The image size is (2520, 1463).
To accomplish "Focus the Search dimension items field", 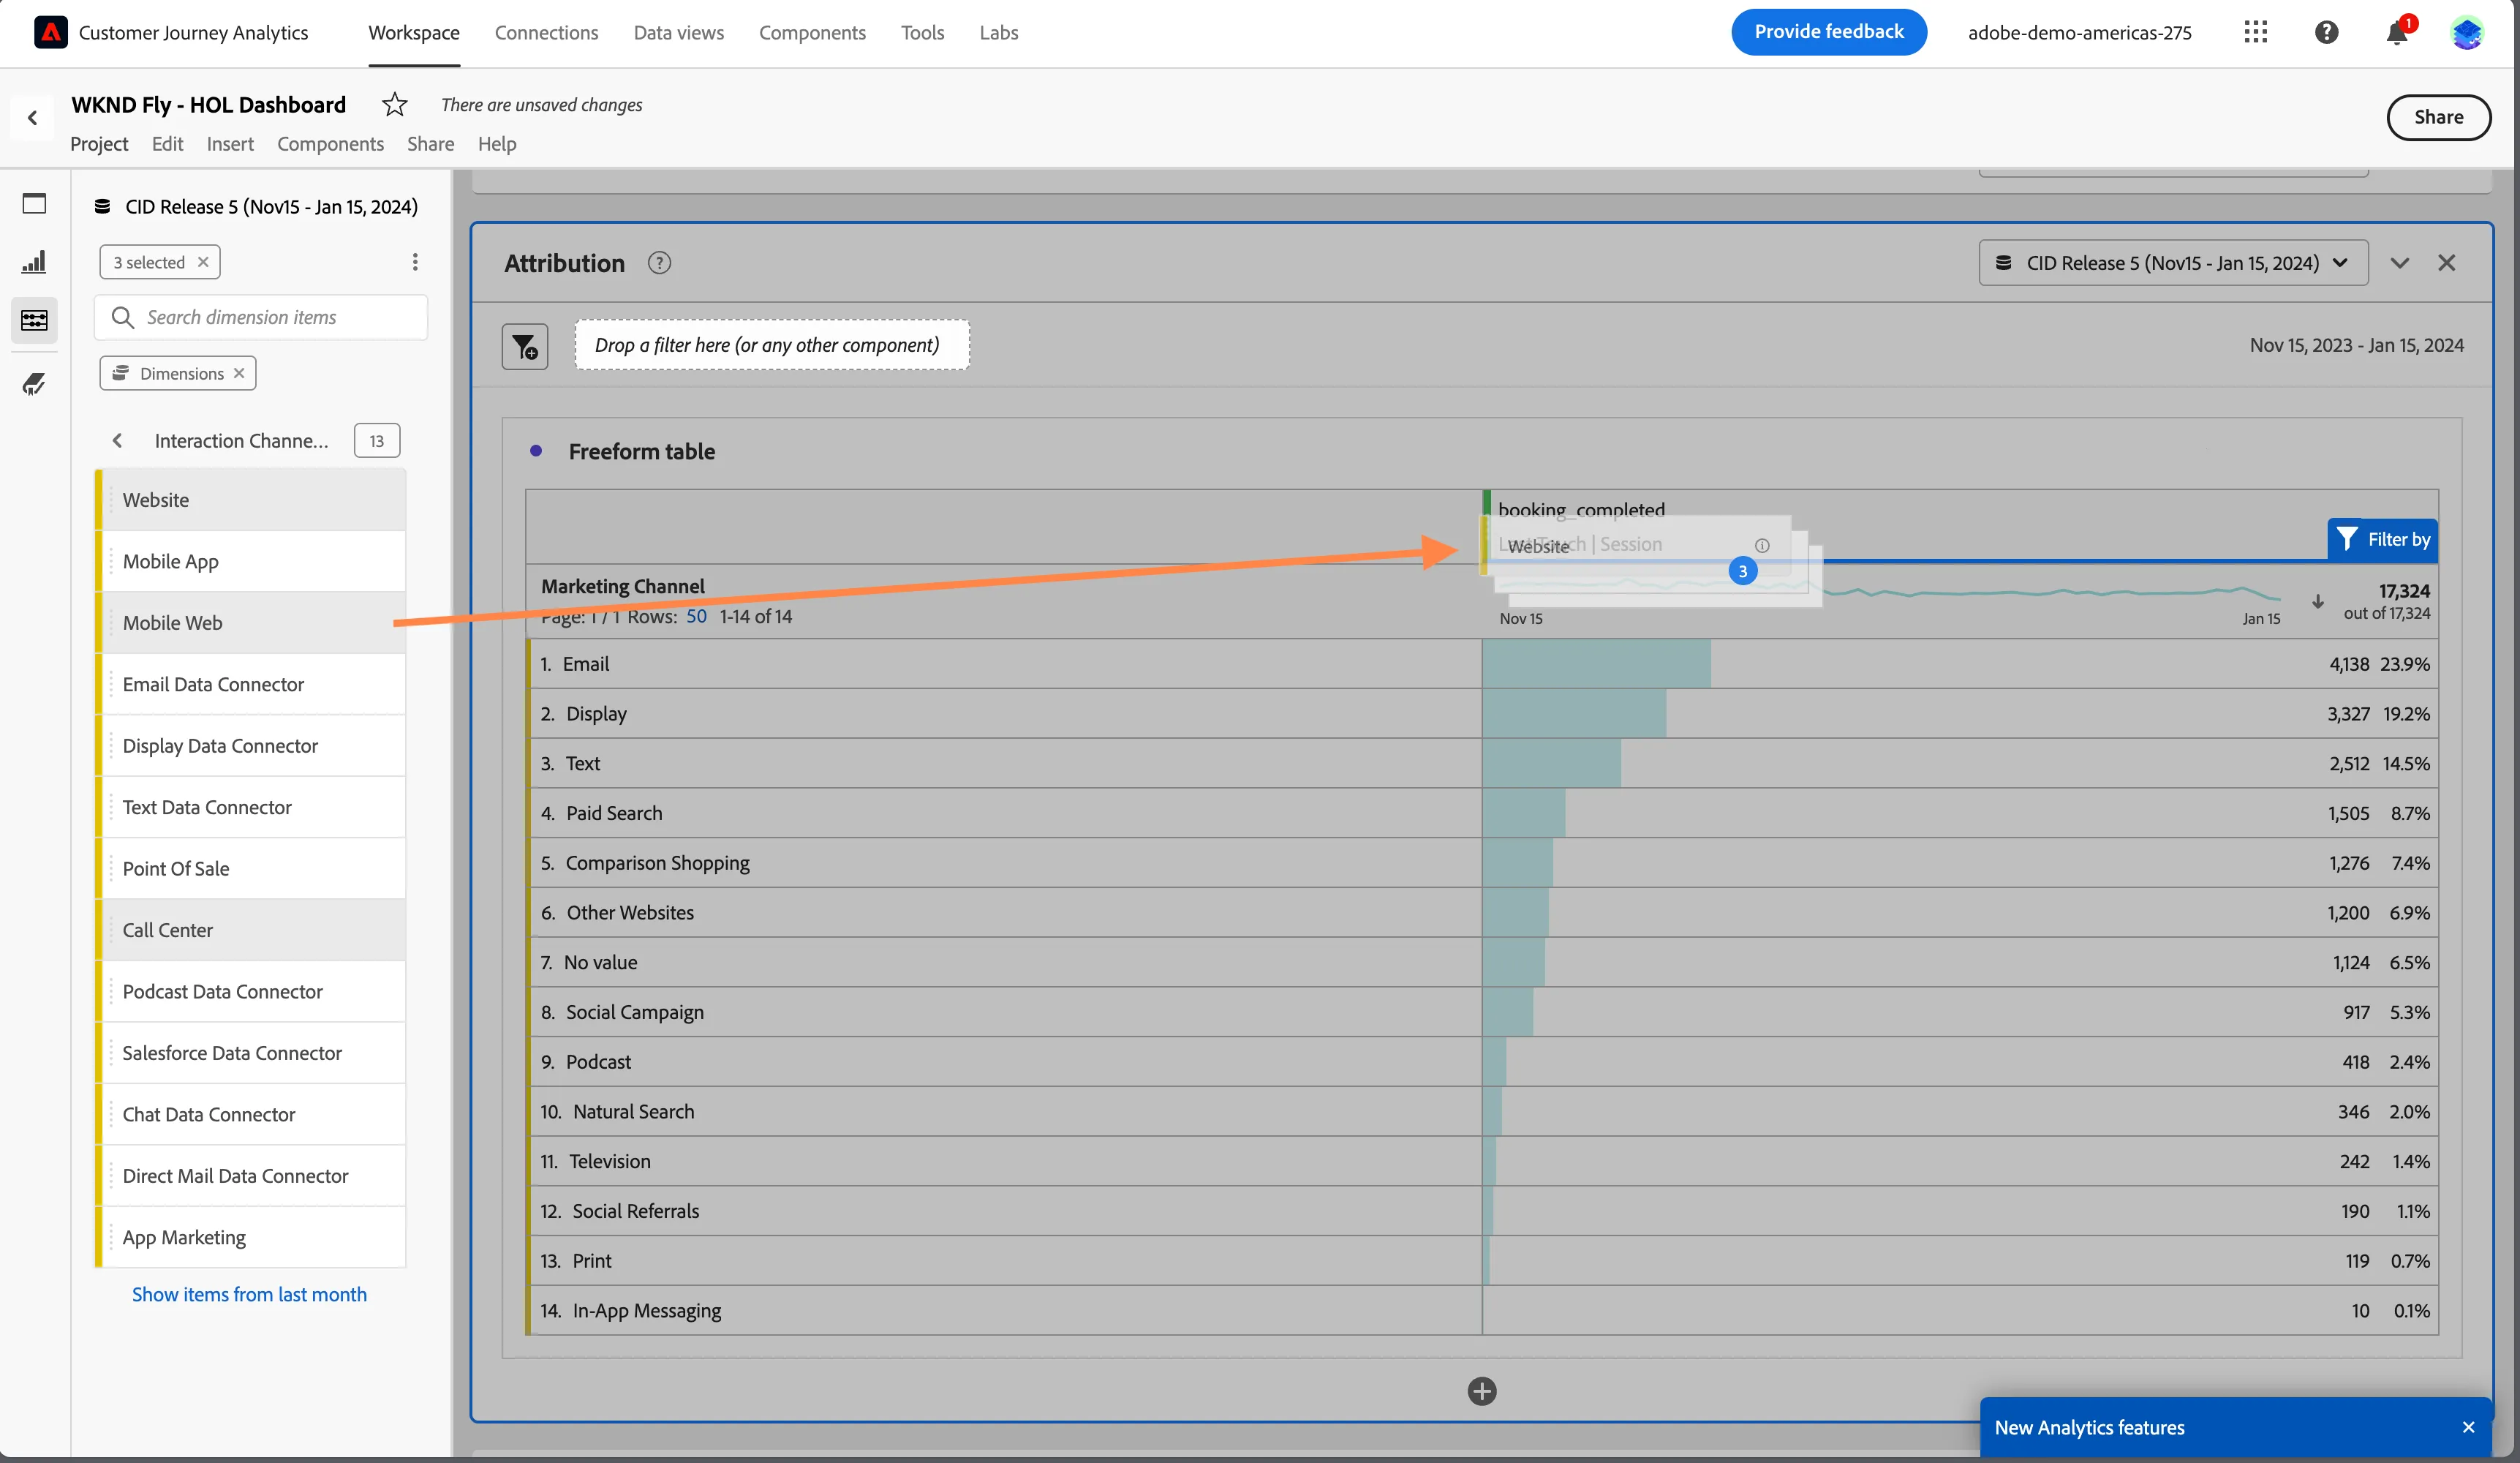I will (261, 317).
